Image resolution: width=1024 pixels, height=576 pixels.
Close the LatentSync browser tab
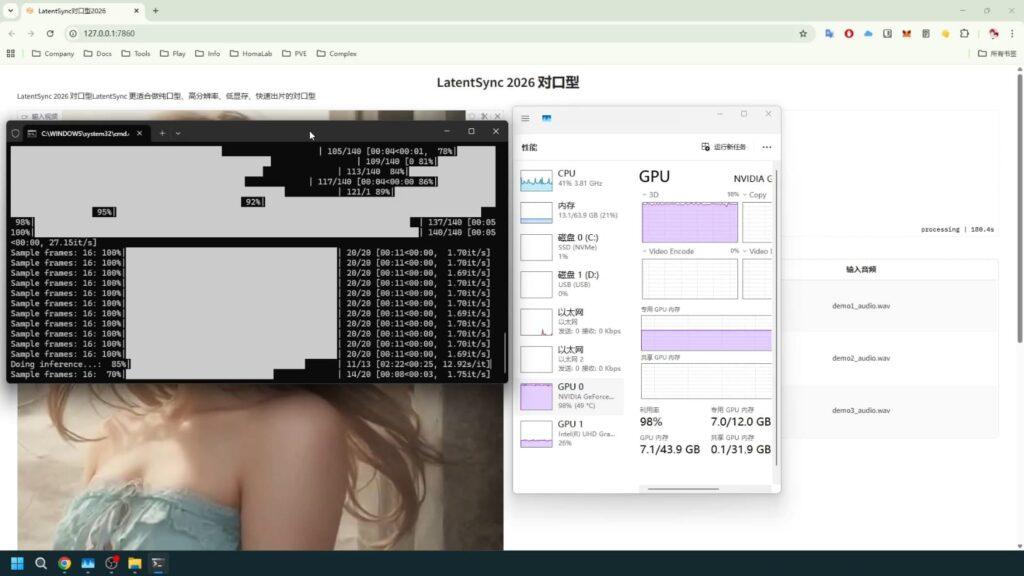(136, 10)
